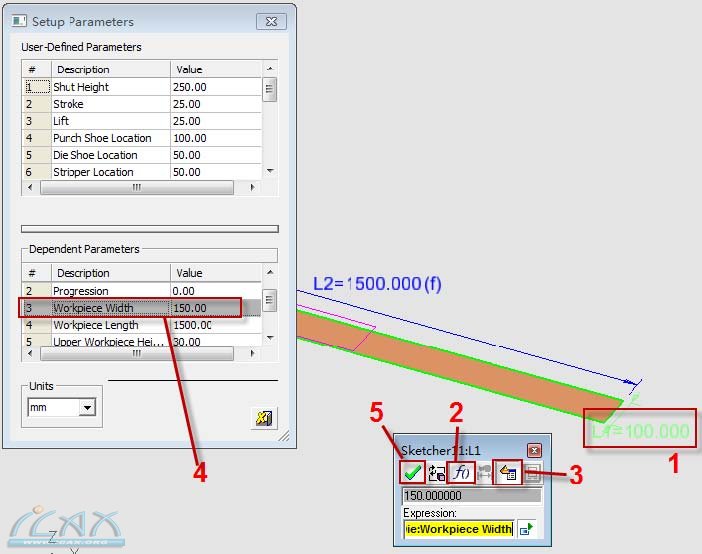The width and height of the screenshot is (702, 554).
Task: Close the Sketcher11:L1 dialog
Action: (534, 450)
